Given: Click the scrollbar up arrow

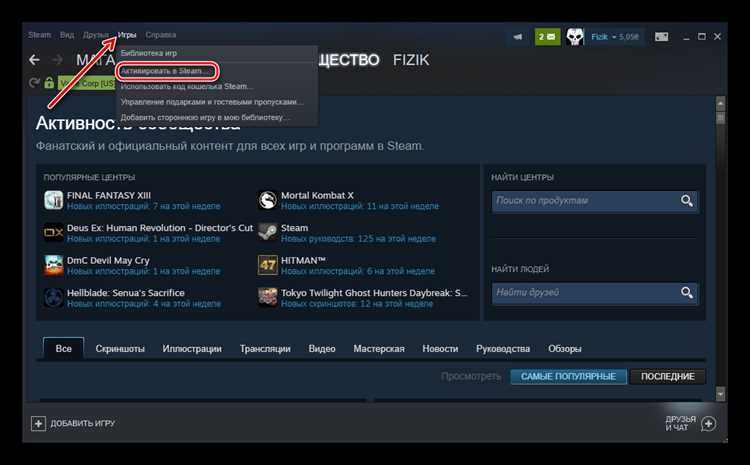Looking at the screenshot, I should coord(720,102).
